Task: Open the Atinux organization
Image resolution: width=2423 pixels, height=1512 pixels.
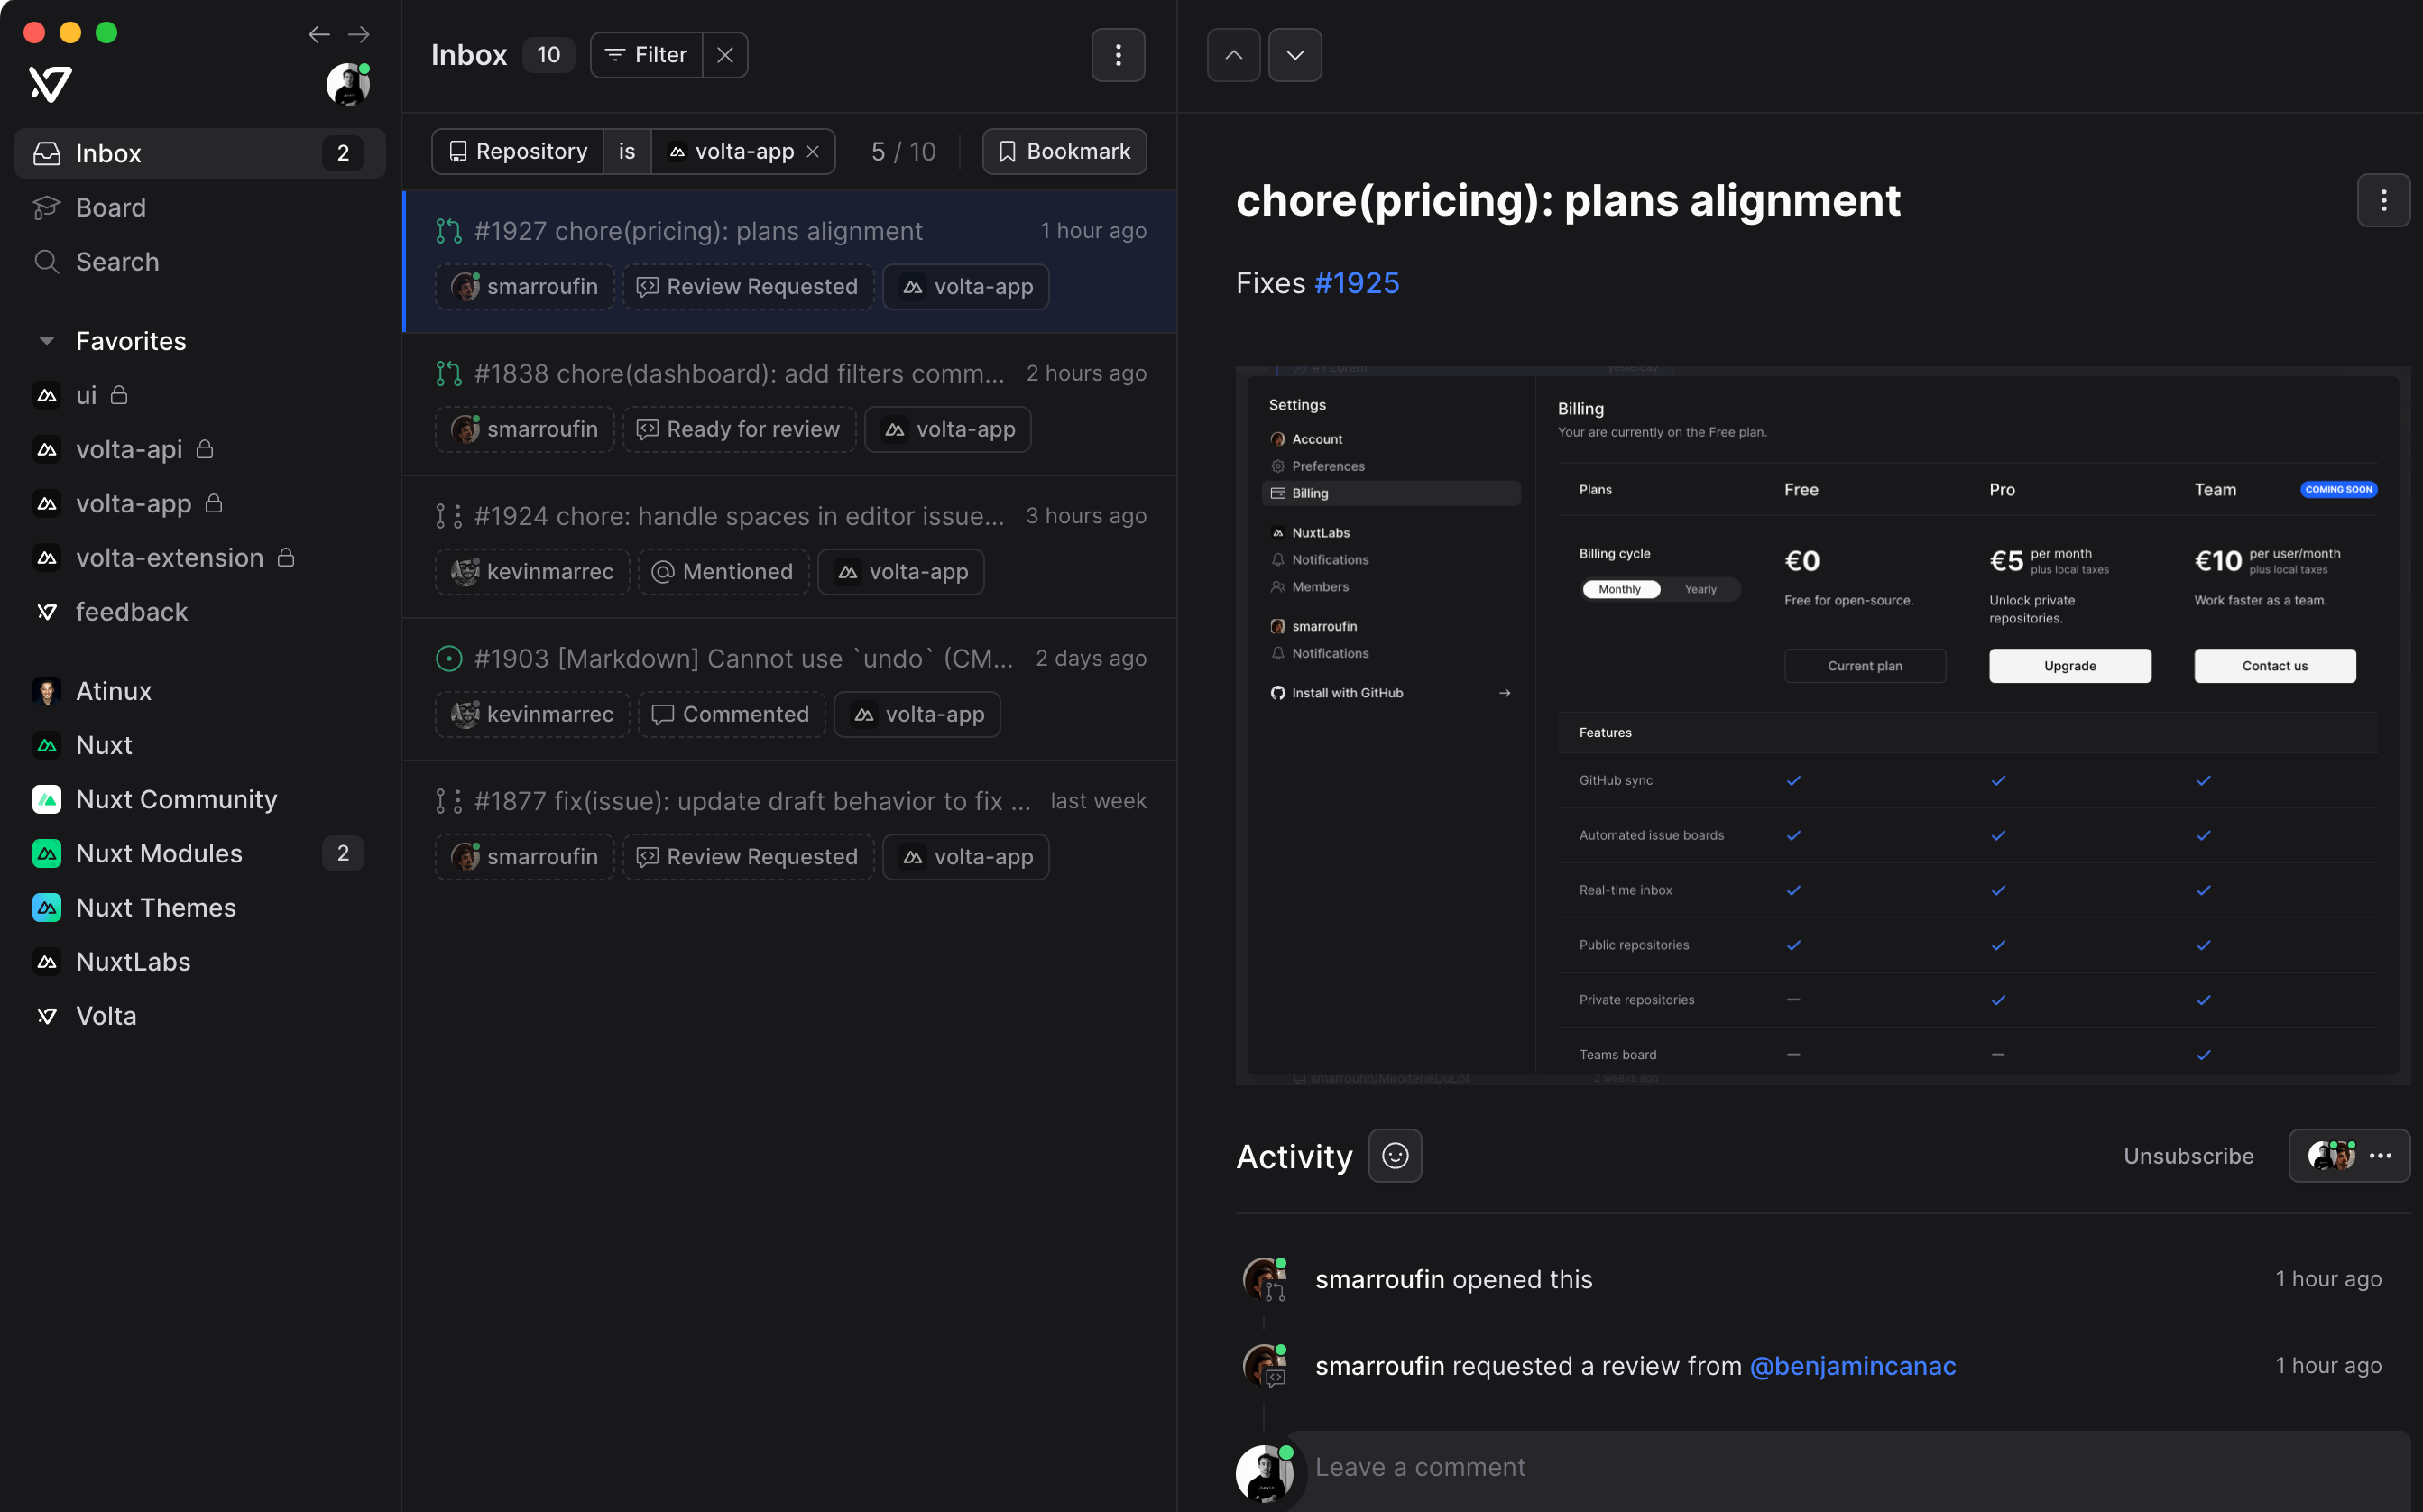Action: pos(200,691)
